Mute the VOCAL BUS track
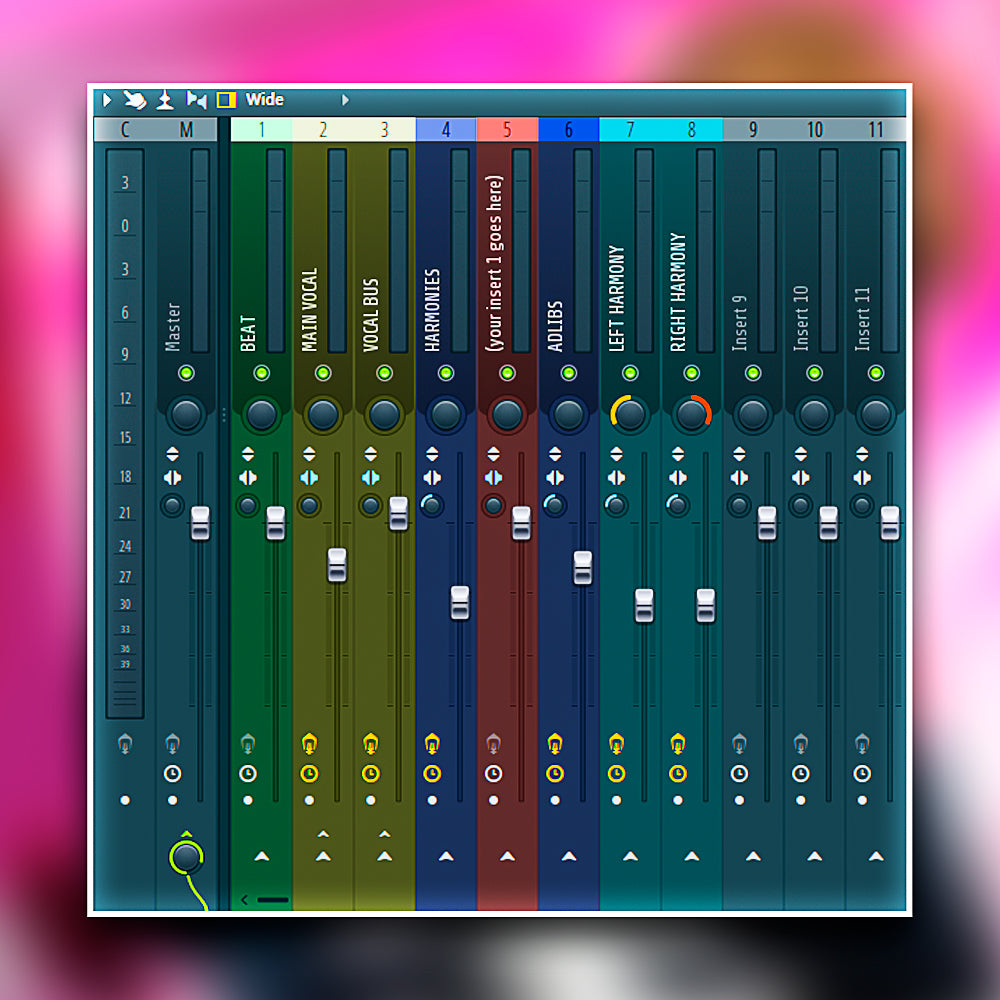Screen dimensions: 1000x1000 click(x=384, y=373)
